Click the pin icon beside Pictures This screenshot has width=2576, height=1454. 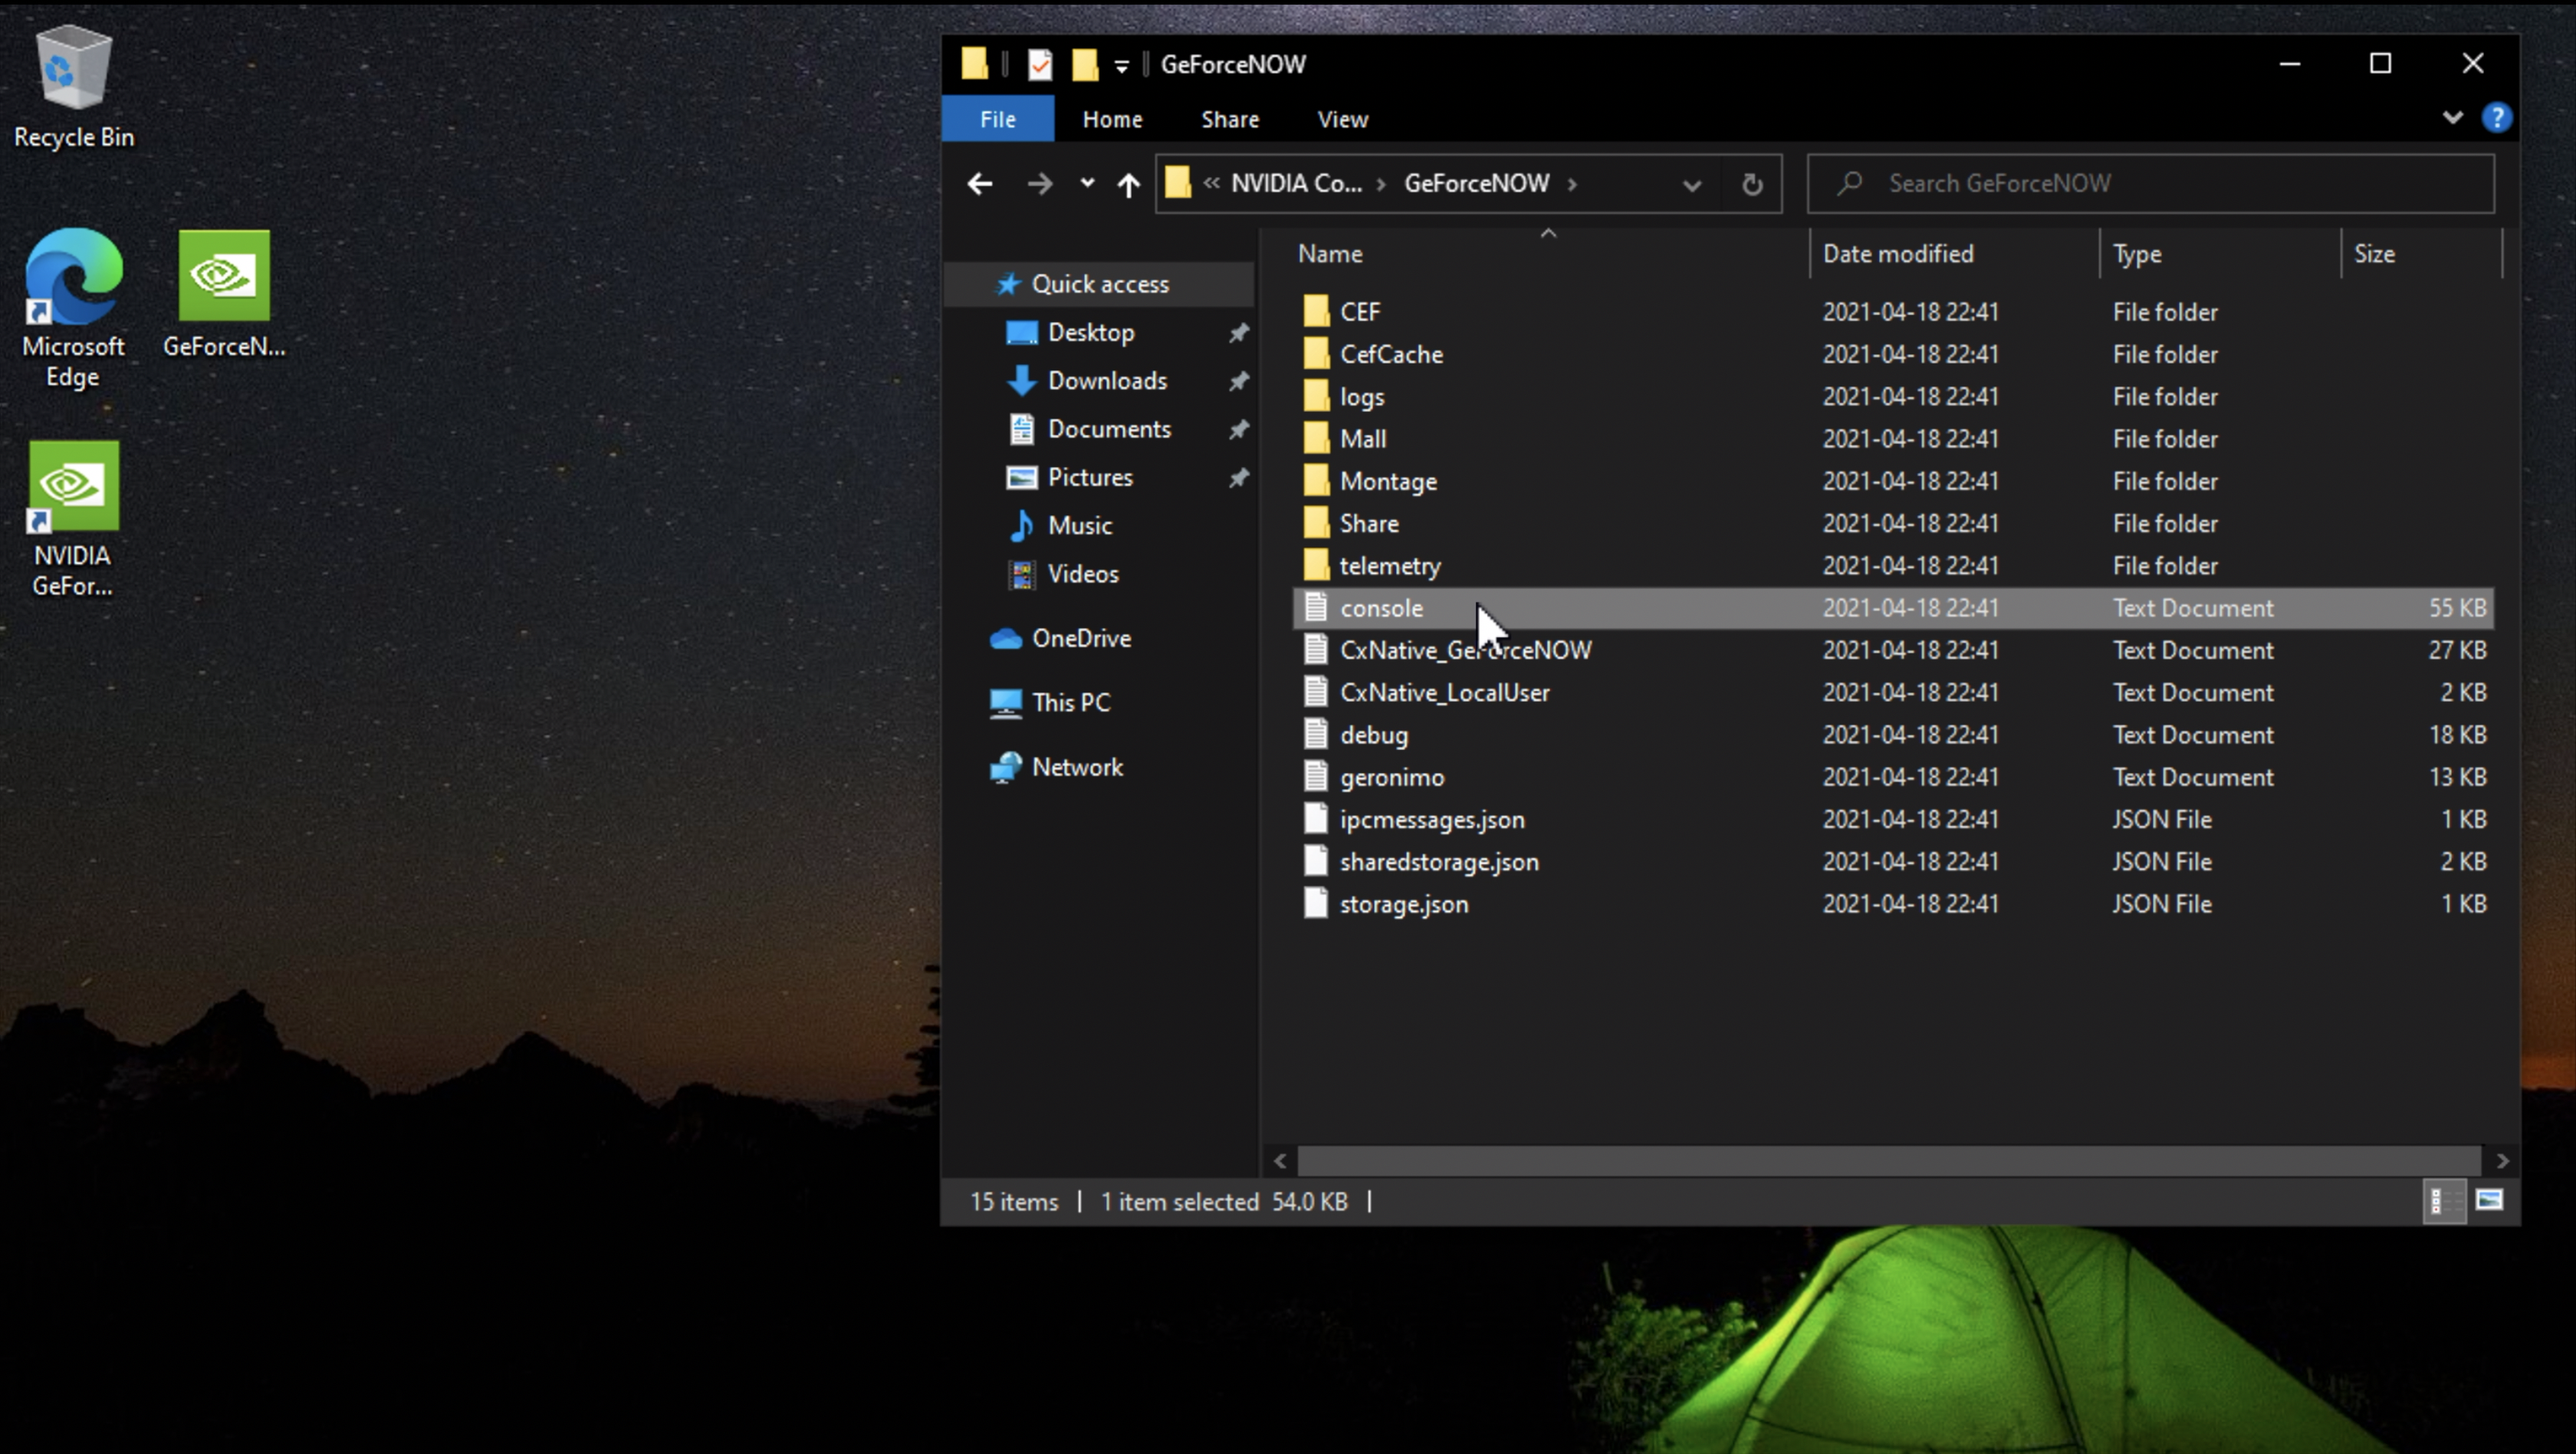coord(1238,478)
